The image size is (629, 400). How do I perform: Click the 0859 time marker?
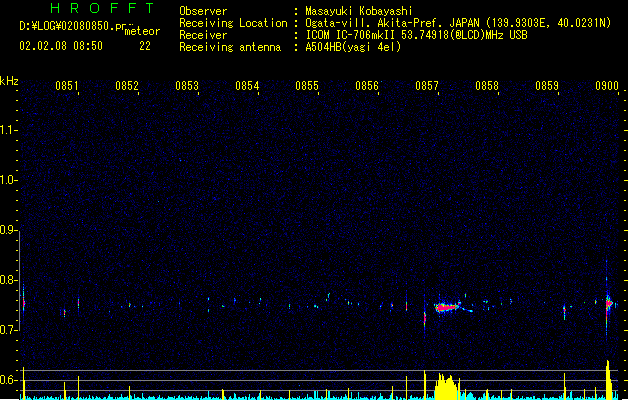[x=547, y=86]
